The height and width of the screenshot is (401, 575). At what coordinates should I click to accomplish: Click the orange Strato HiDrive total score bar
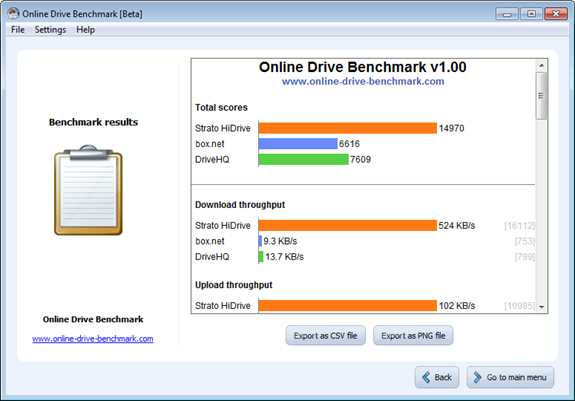click(348, 128)
